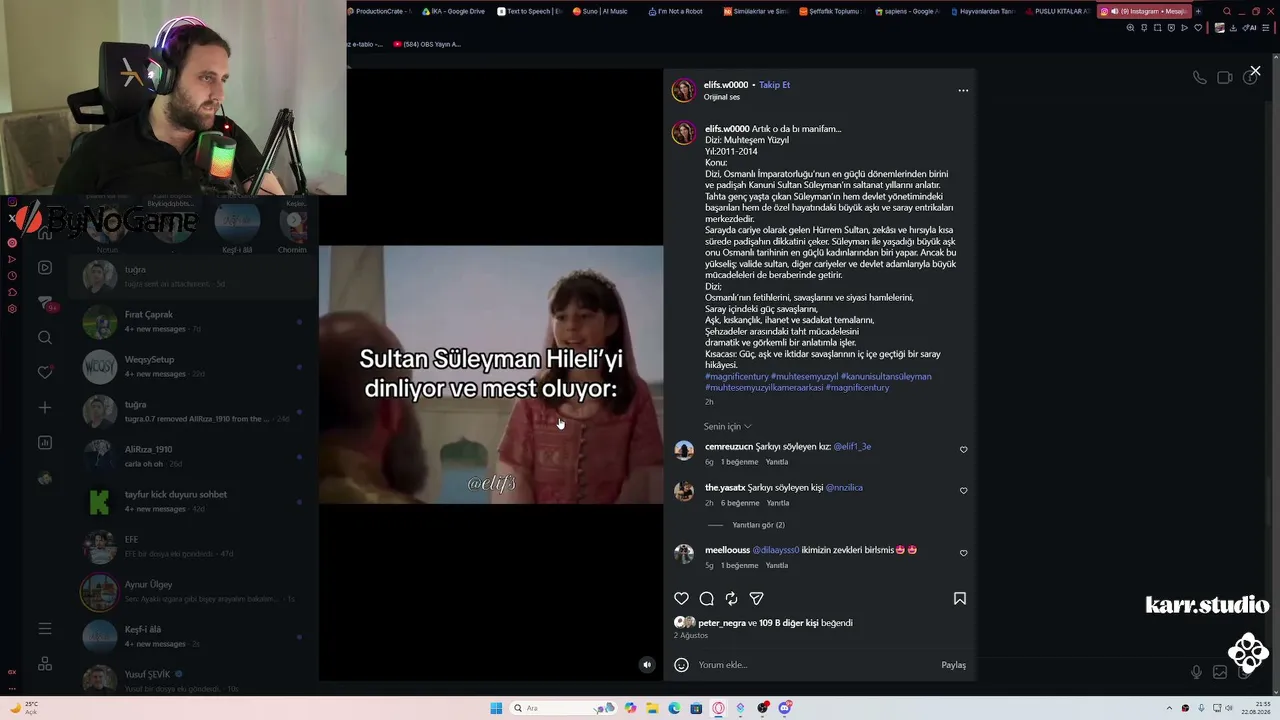Open a new browser tab

point(1198,11)
